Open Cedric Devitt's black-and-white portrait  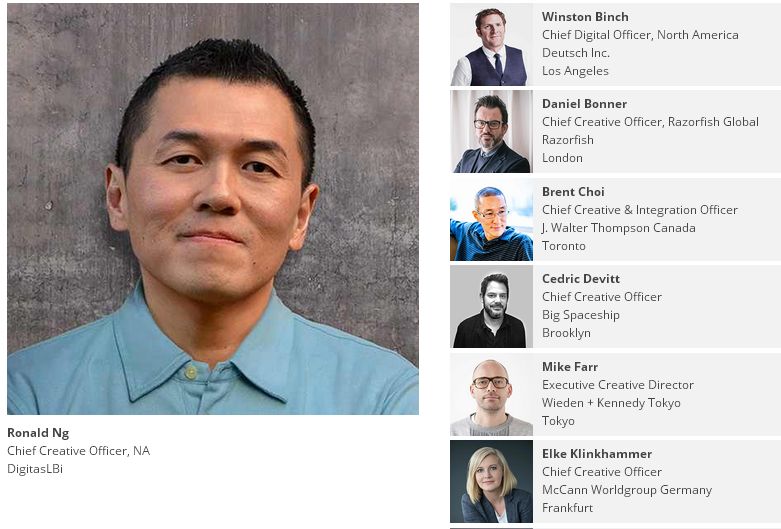point(491,306)
